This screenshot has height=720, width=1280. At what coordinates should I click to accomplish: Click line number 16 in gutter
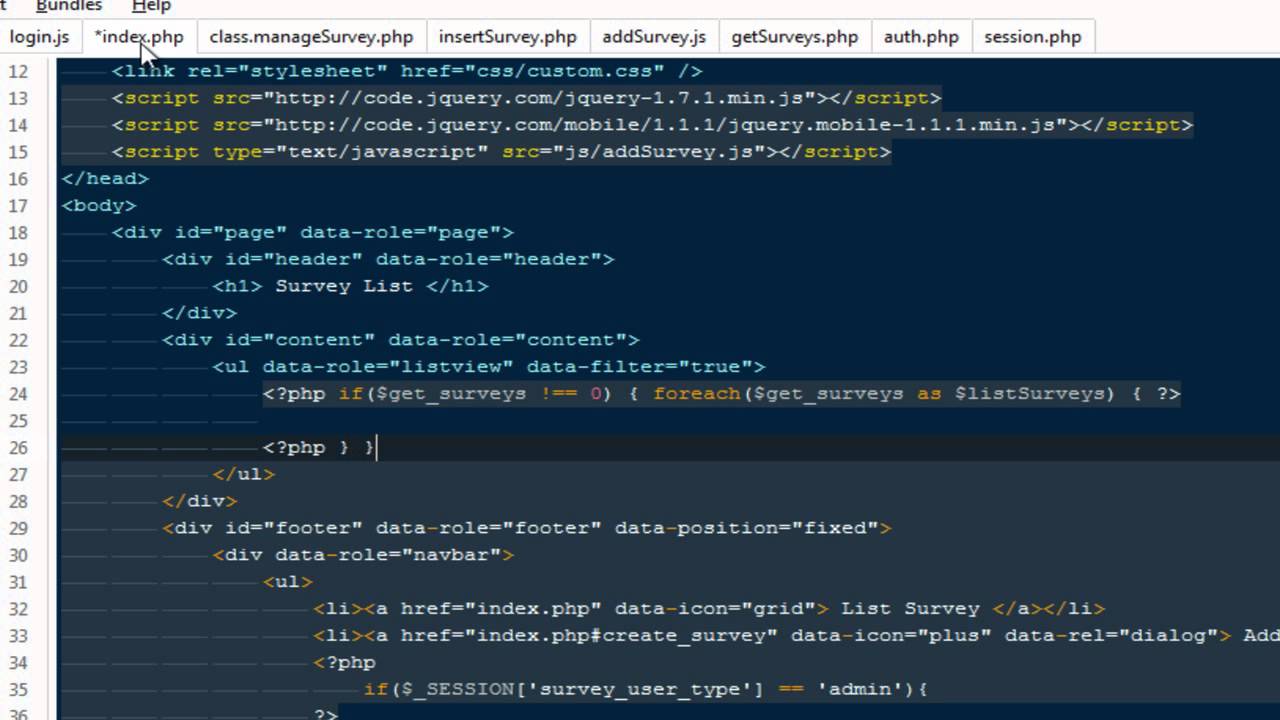(18, 179)
